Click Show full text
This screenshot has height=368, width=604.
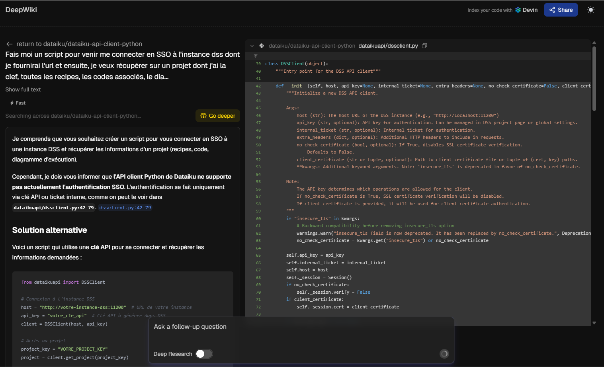23,89
